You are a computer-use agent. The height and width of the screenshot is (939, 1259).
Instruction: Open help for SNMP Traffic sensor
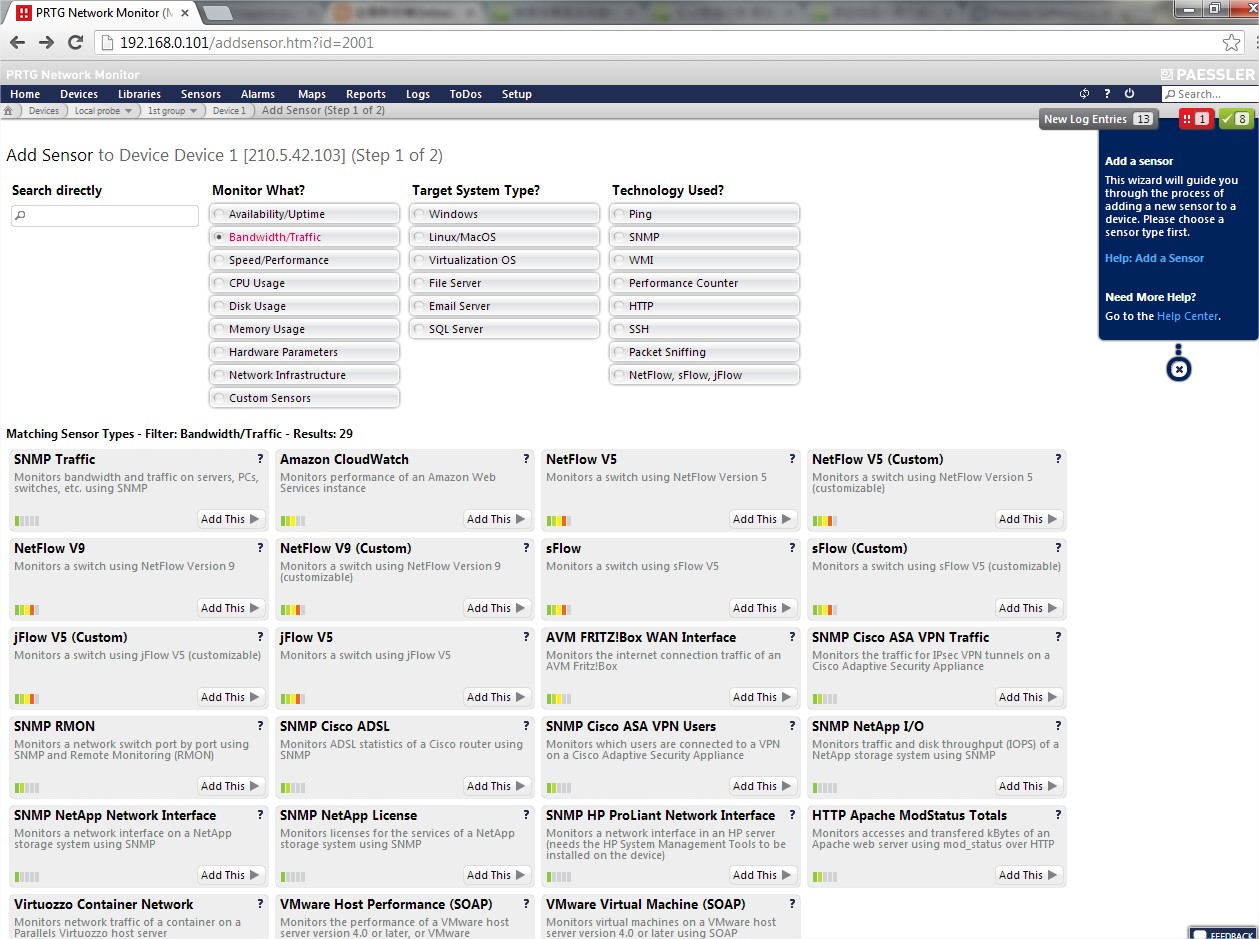(260, 459)
